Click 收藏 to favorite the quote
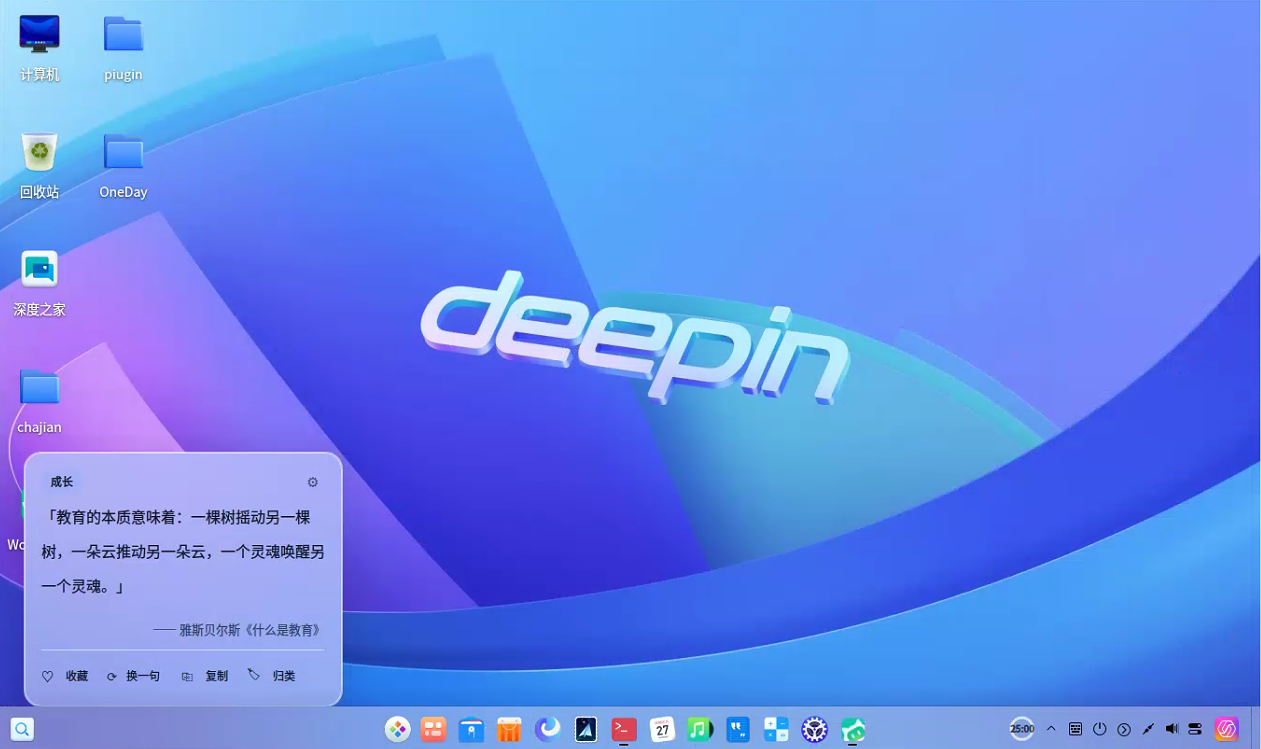This screenshot has height=749, width=1261. pos(65,676)
